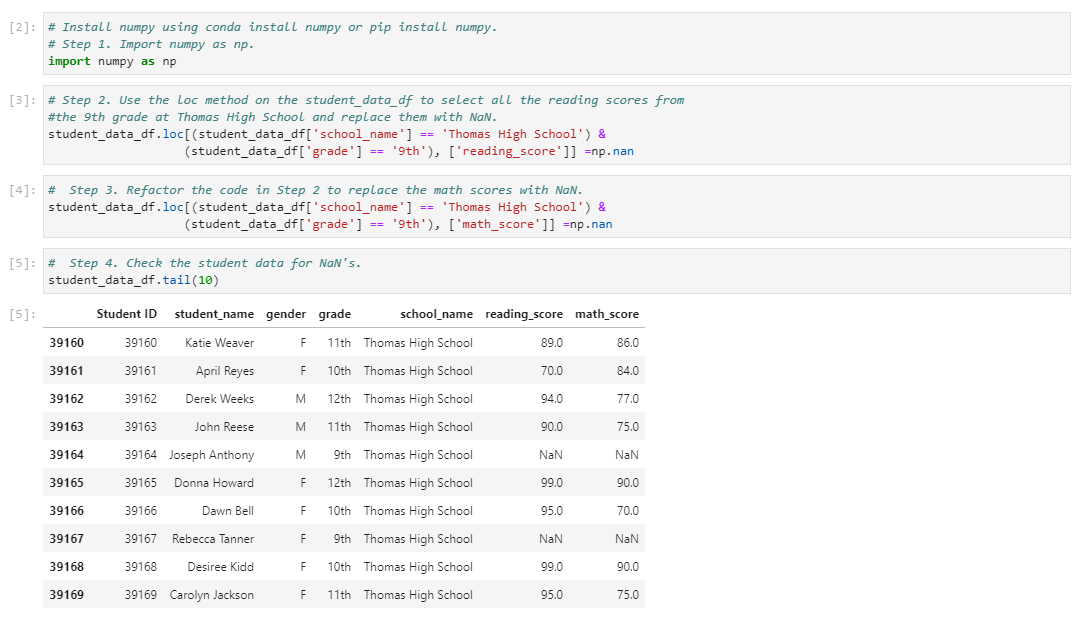Click the reading_score column header
Screen dimensions: 1085x633
click(524, 314)
